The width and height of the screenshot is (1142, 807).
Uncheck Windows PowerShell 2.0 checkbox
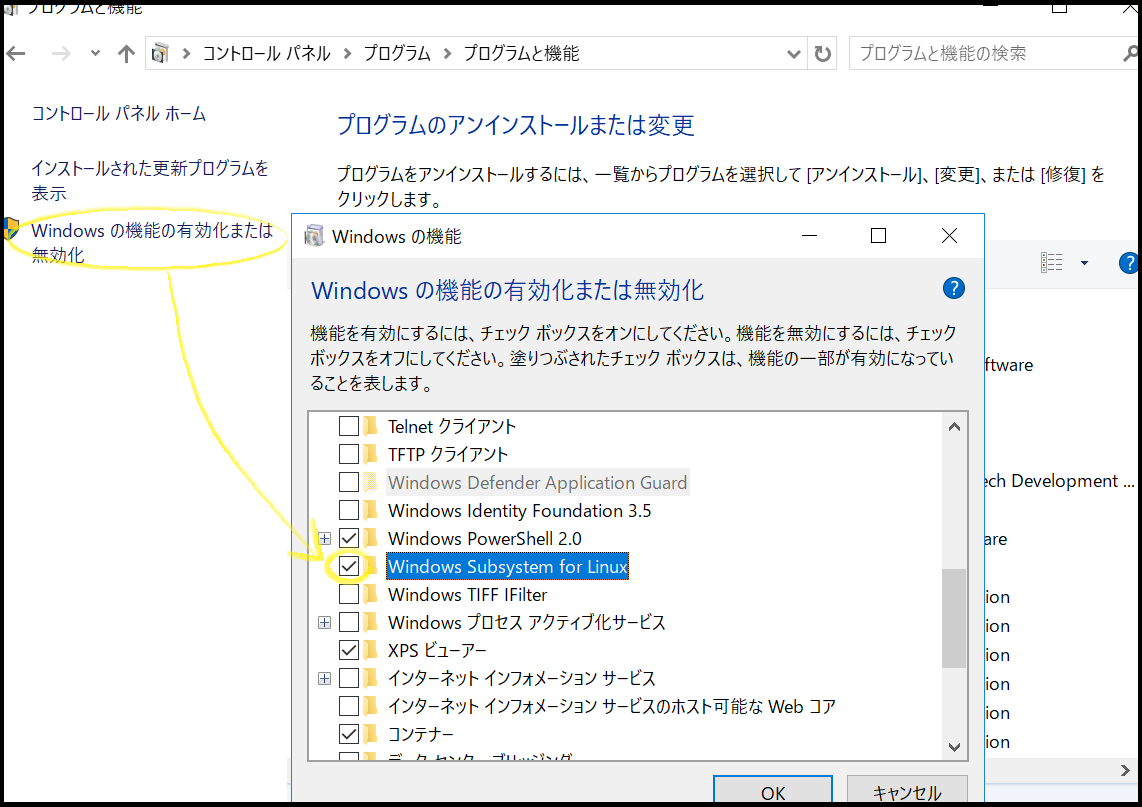tap(349, 538)
